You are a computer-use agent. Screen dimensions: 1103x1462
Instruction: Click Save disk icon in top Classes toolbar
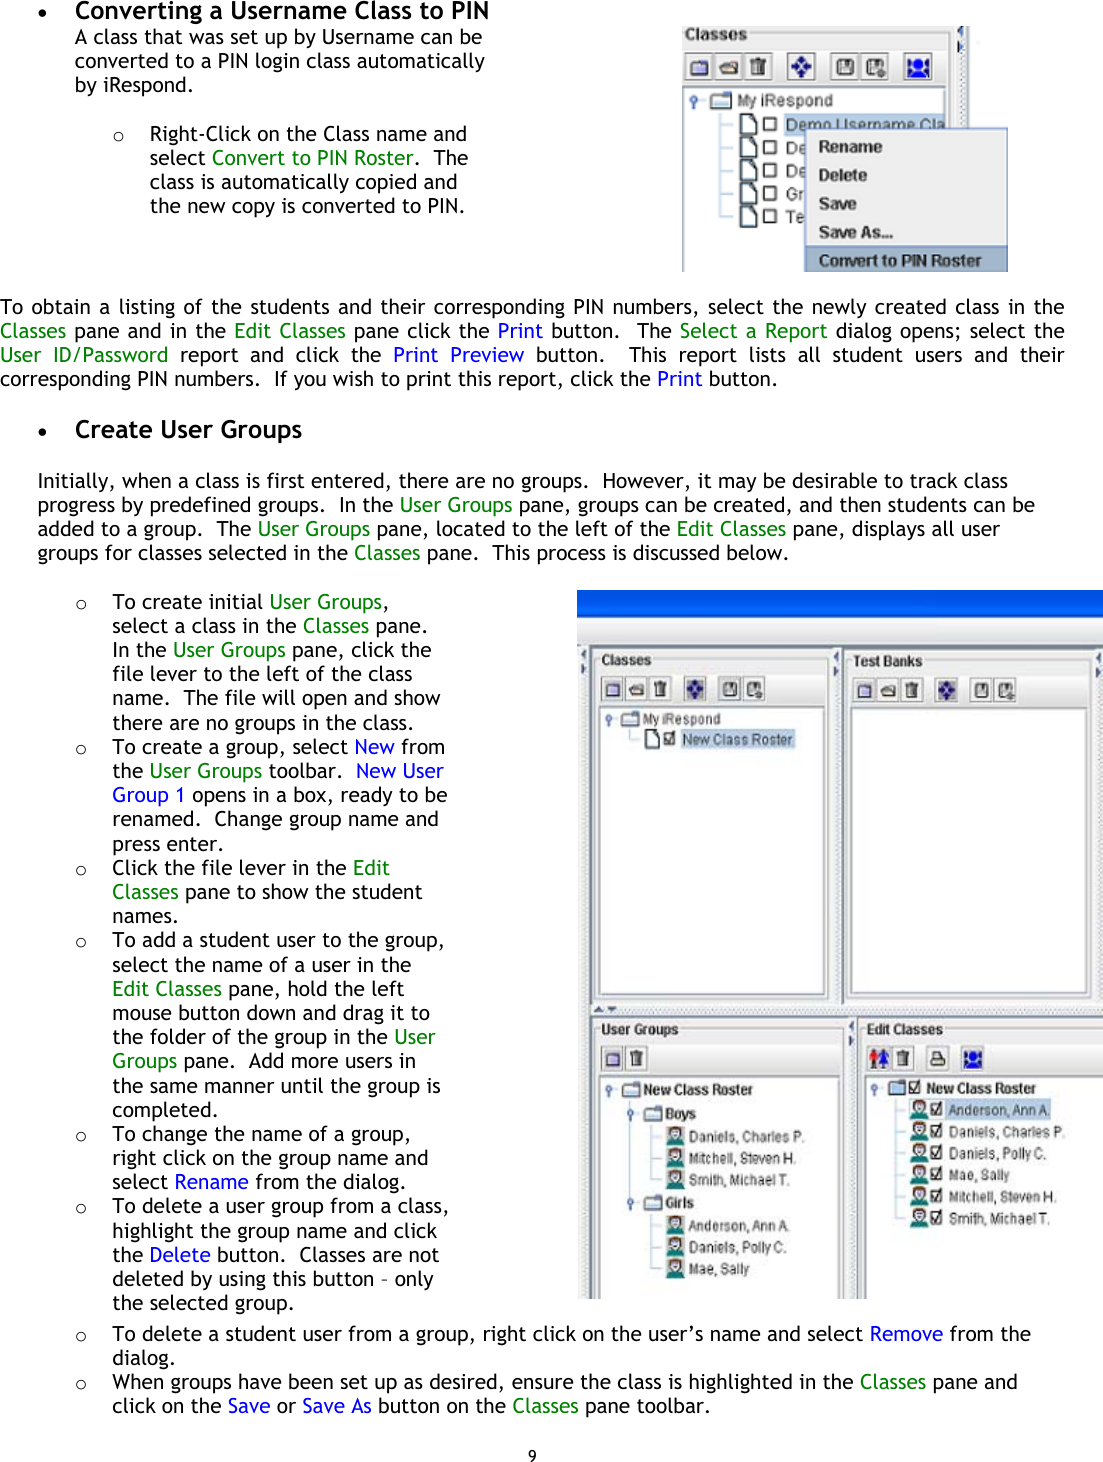845,67
